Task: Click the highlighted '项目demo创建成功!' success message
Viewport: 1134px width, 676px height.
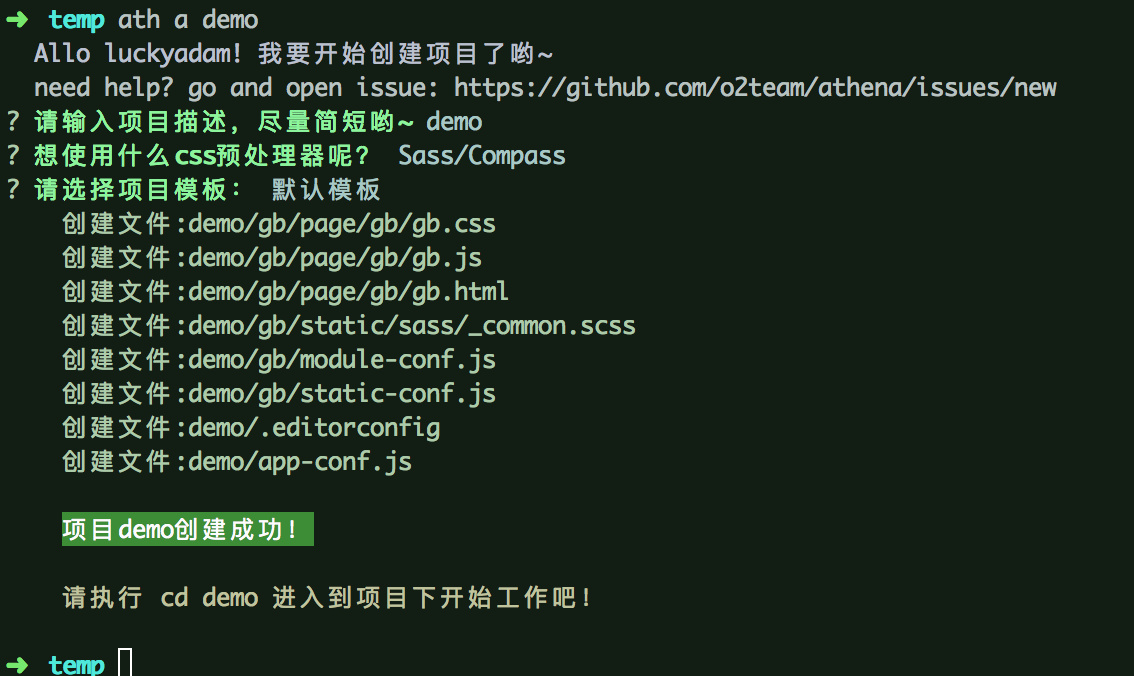Action: coord(187,530)
